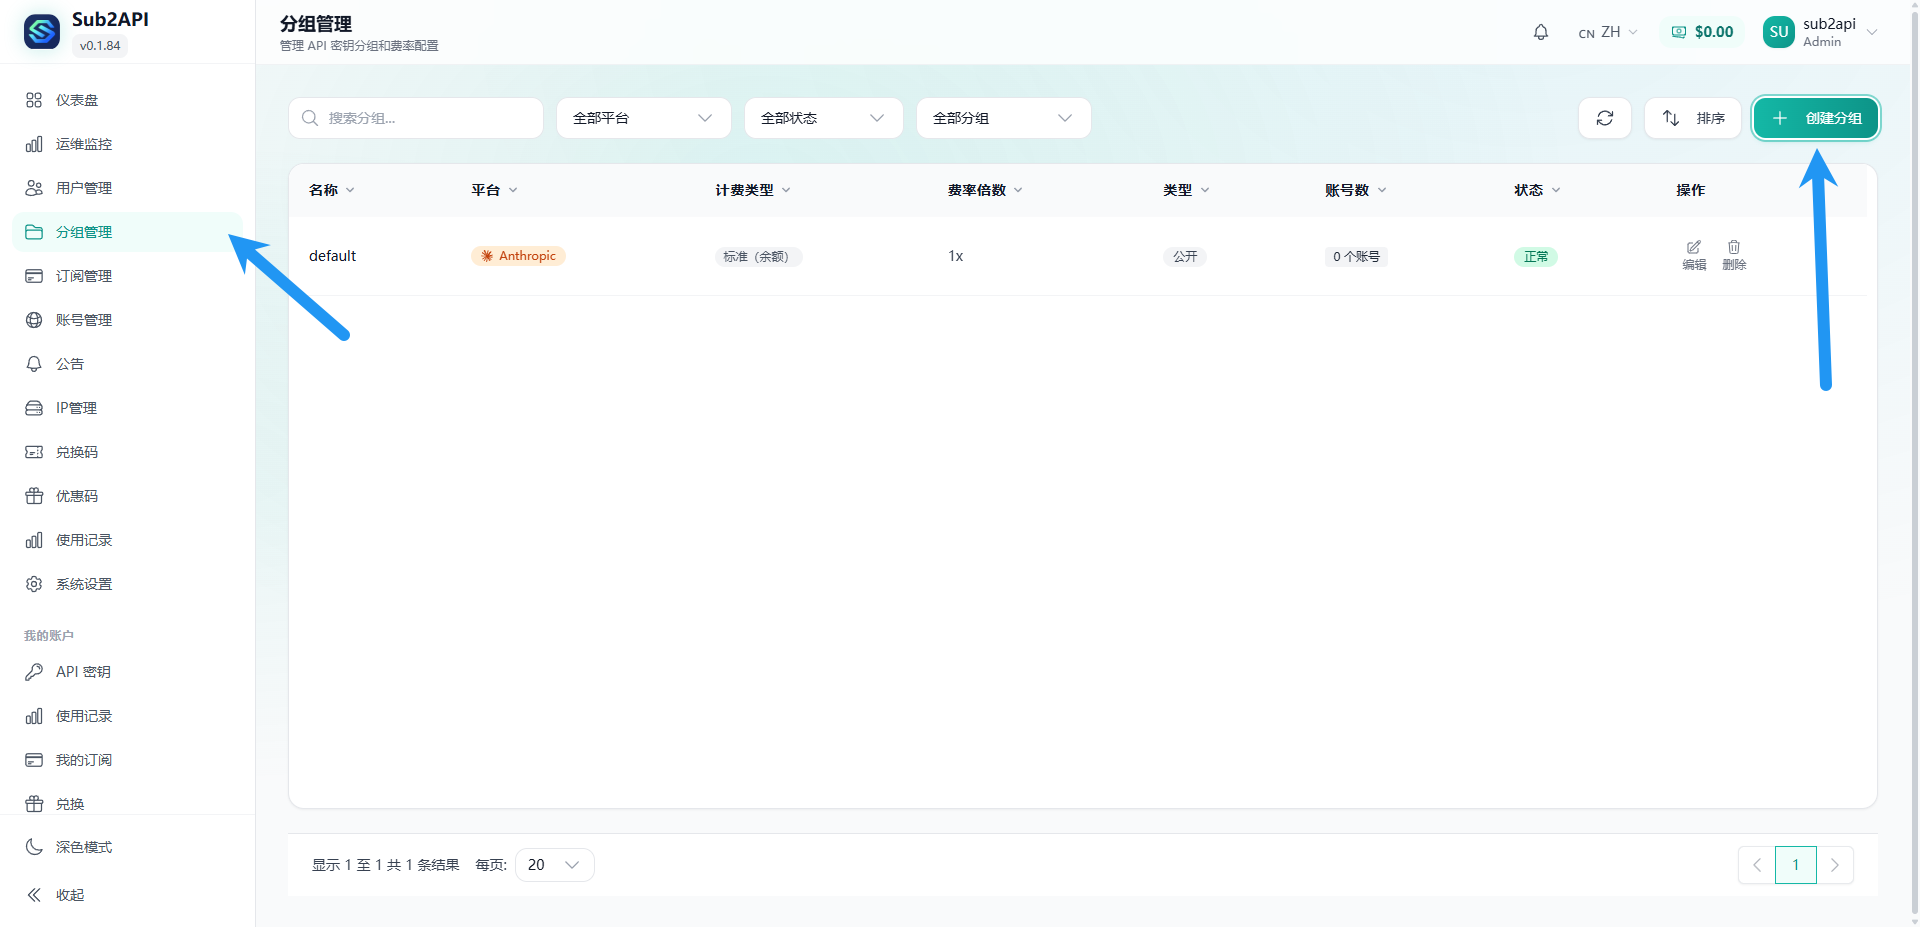The height and width of the screenshot is (927, 1920).
Task: Delete the default group
Action: pos(1733,255)
